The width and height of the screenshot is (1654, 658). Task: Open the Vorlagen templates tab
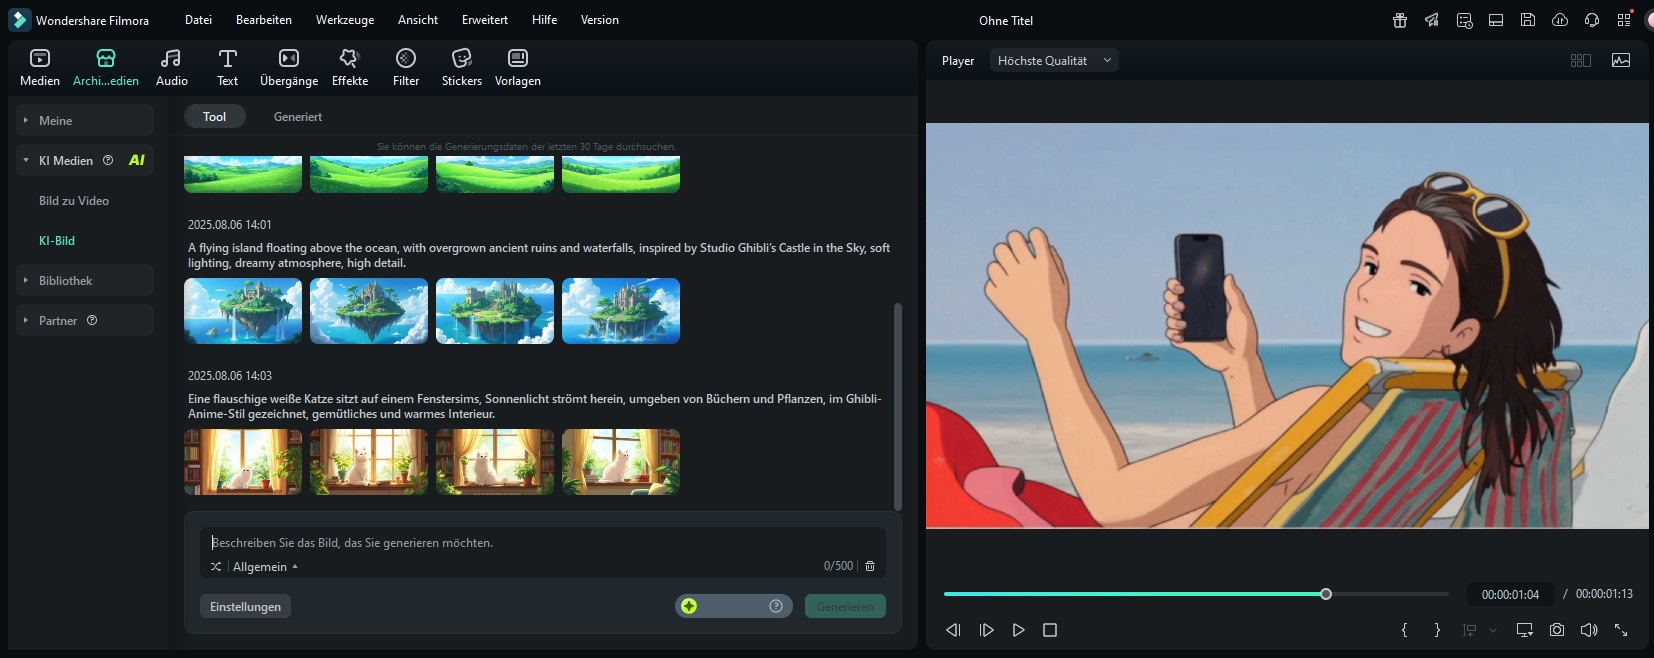click(518, 67)
